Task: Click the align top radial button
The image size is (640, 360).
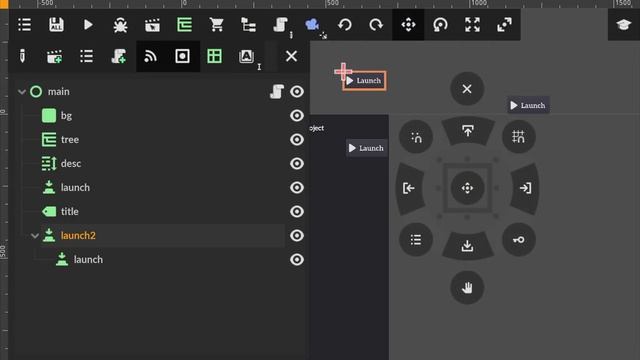Action: pos(467,131)
